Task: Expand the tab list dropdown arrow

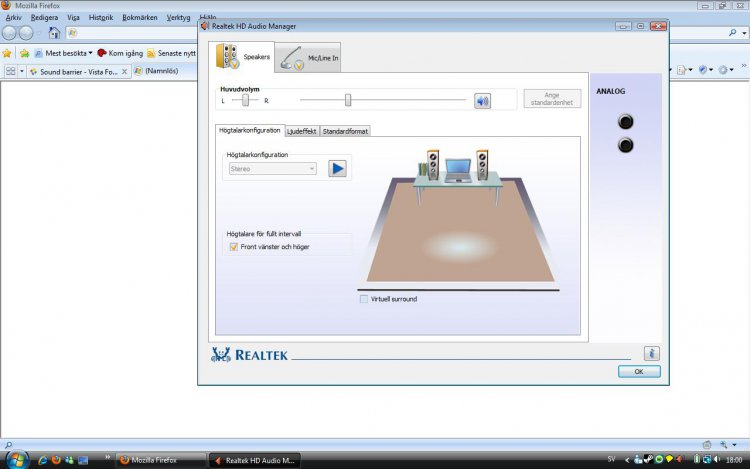Action: click(22, 71)
